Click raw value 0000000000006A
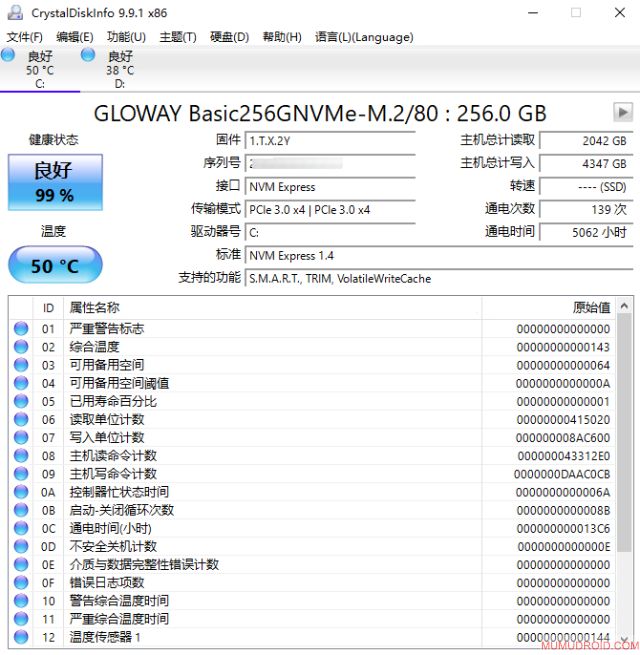The width and height of the screenshot is (640, 655). click(x=563, y=492)
